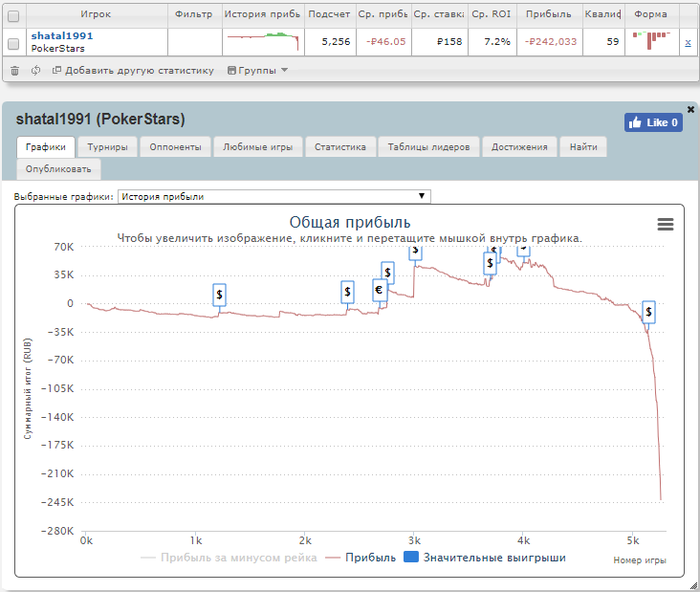Toggle the select-all header checkbox
This screenshot has width=700, height=592.
coord(13,16)
